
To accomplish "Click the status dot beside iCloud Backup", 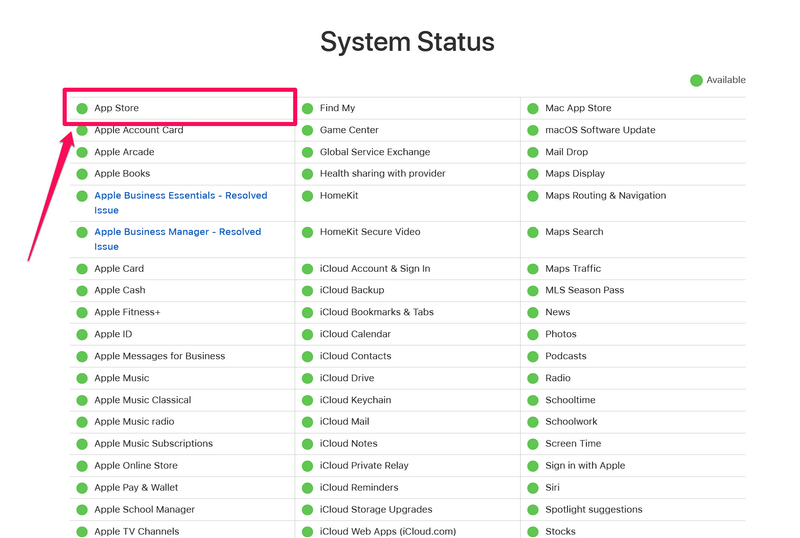I will 308,291.
